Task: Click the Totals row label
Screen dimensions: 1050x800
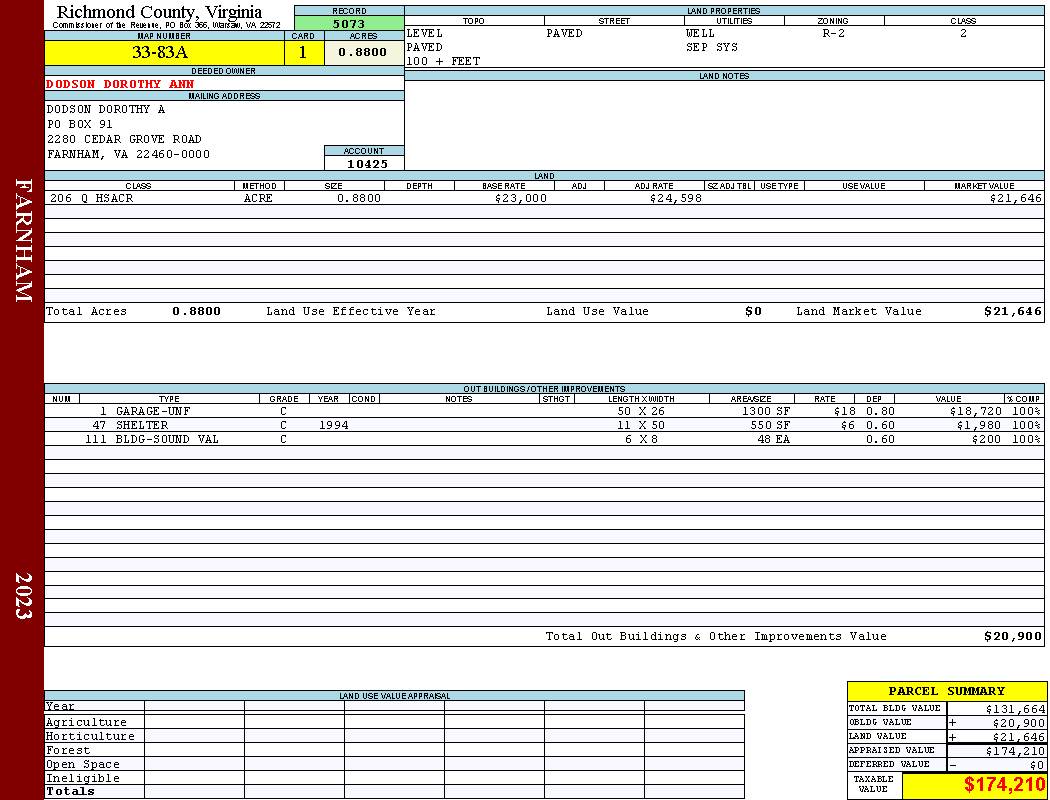Action: click(70, 791)
